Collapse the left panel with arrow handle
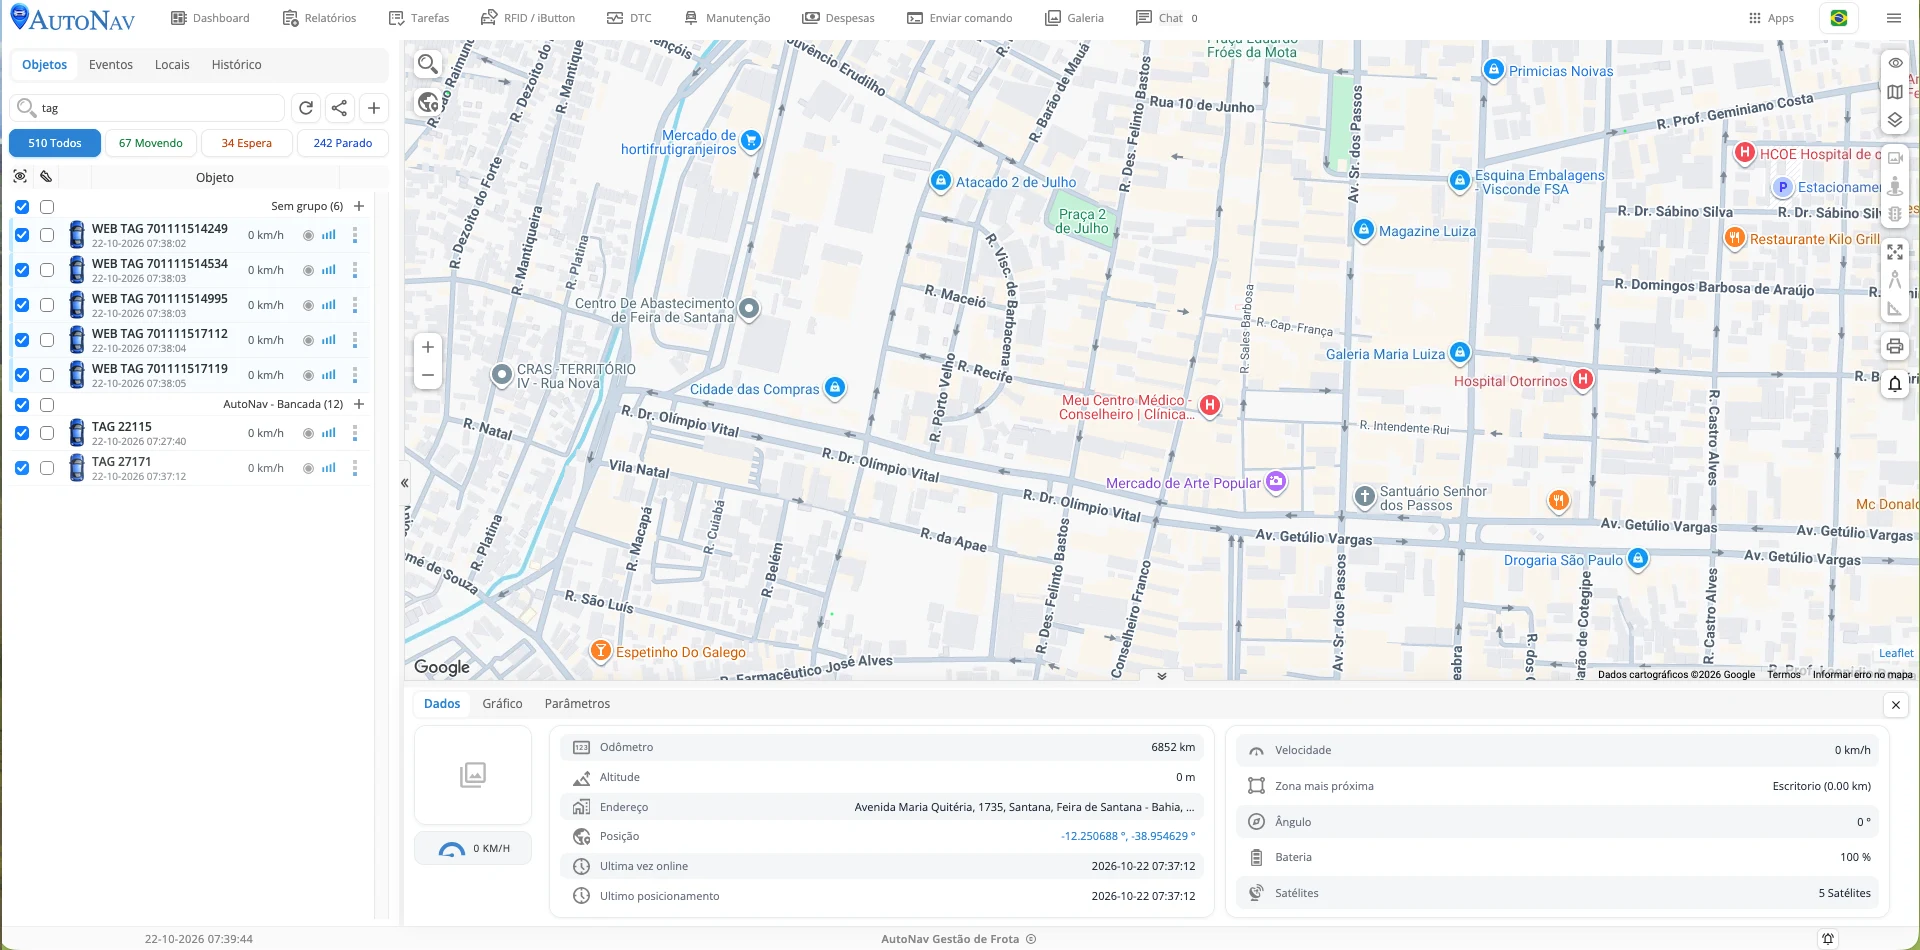Image resolution: width=1920 pixels, height=950 pixels. point(404,483)
